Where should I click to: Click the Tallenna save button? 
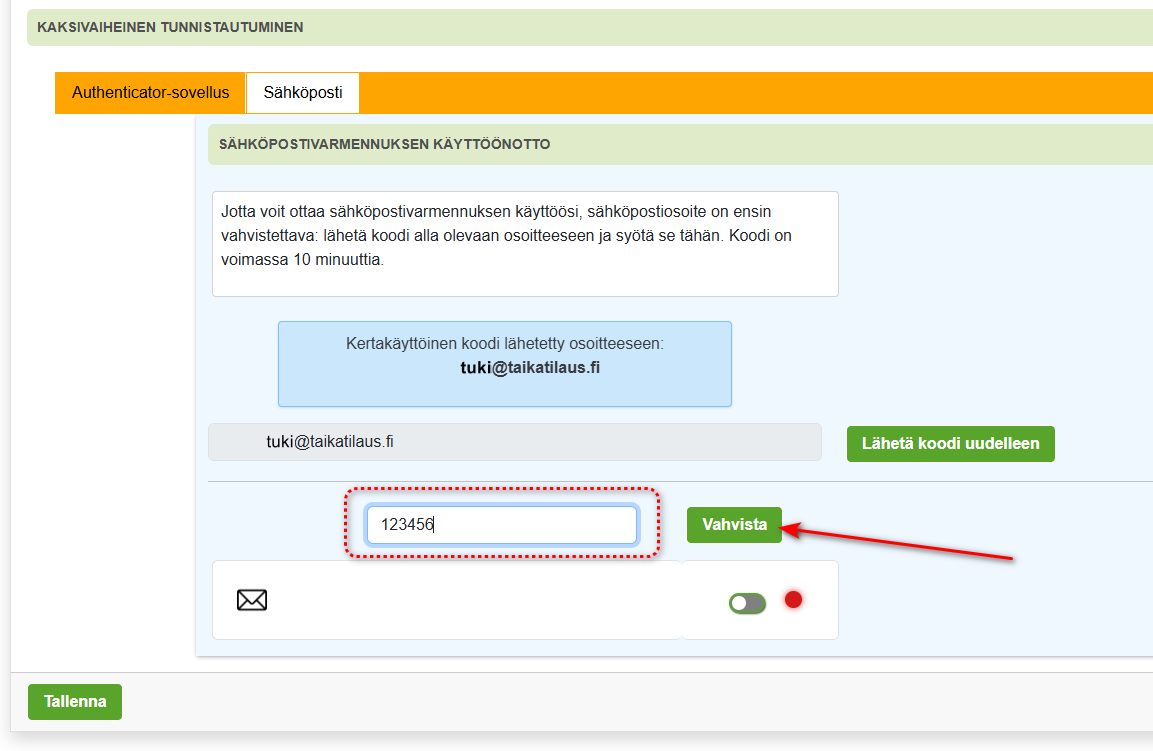(75, 702)
